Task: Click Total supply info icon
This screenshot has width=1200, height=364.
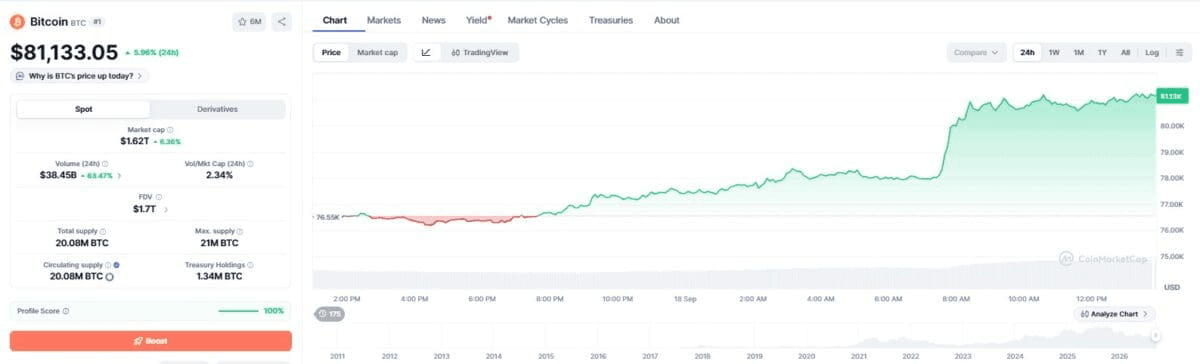Action: tap(104, 231)
